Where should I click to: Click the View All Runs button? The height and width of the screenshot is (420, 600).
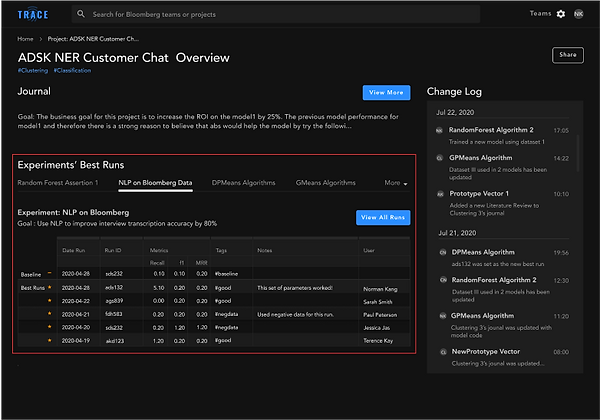coord(383,217)
